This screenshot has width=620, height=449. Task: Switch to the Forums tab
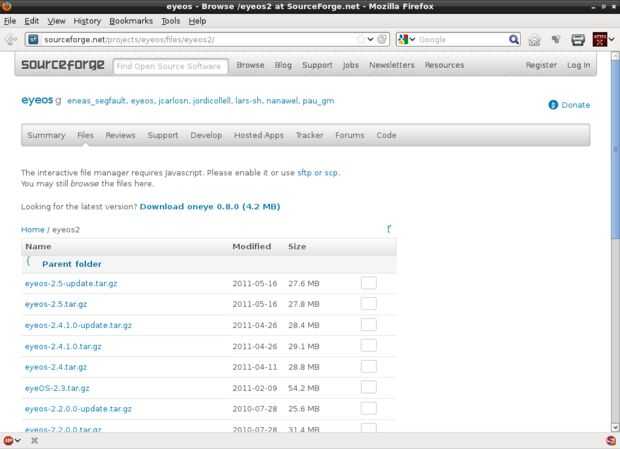[350, 135]
